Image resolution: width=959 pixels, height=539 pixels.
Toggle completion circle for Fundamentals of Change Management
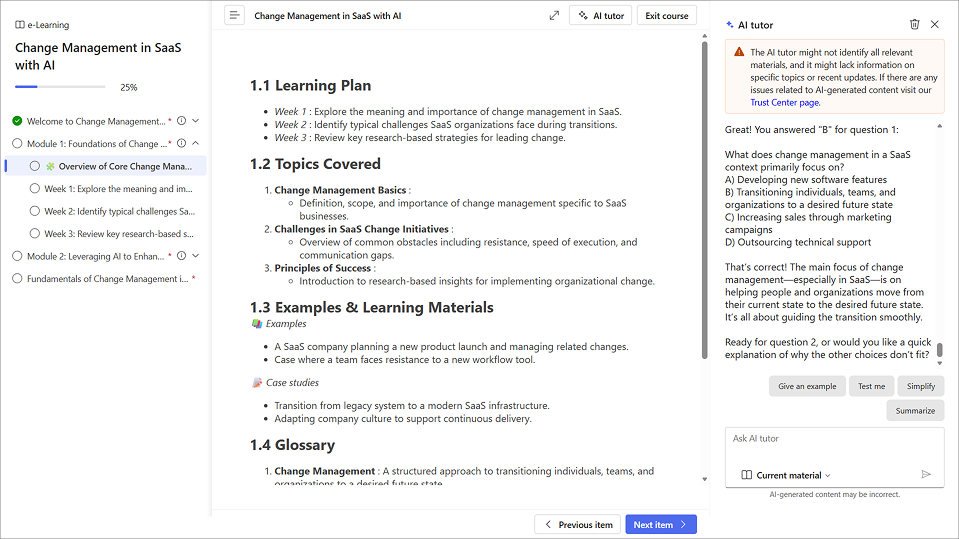[17, 279]
